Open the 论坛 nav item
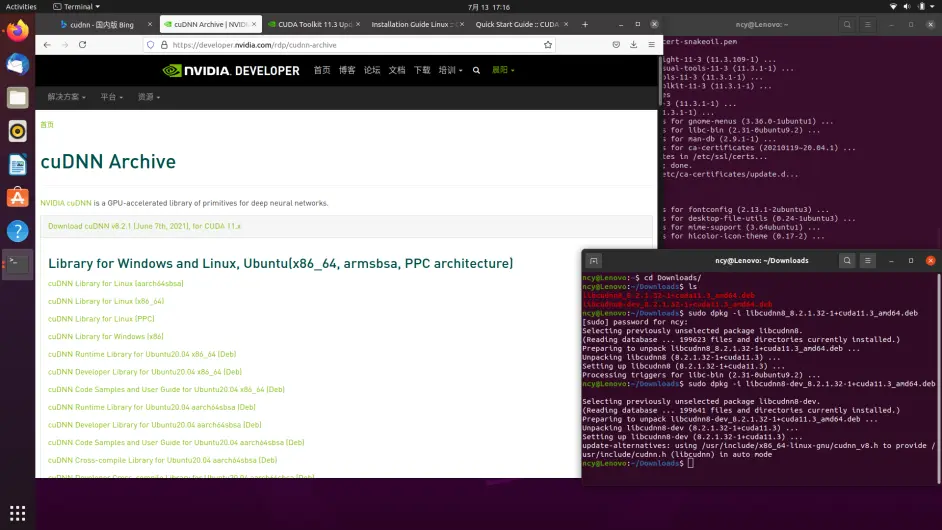The height and width of the screenshot is (530, 942). (372, 70)
